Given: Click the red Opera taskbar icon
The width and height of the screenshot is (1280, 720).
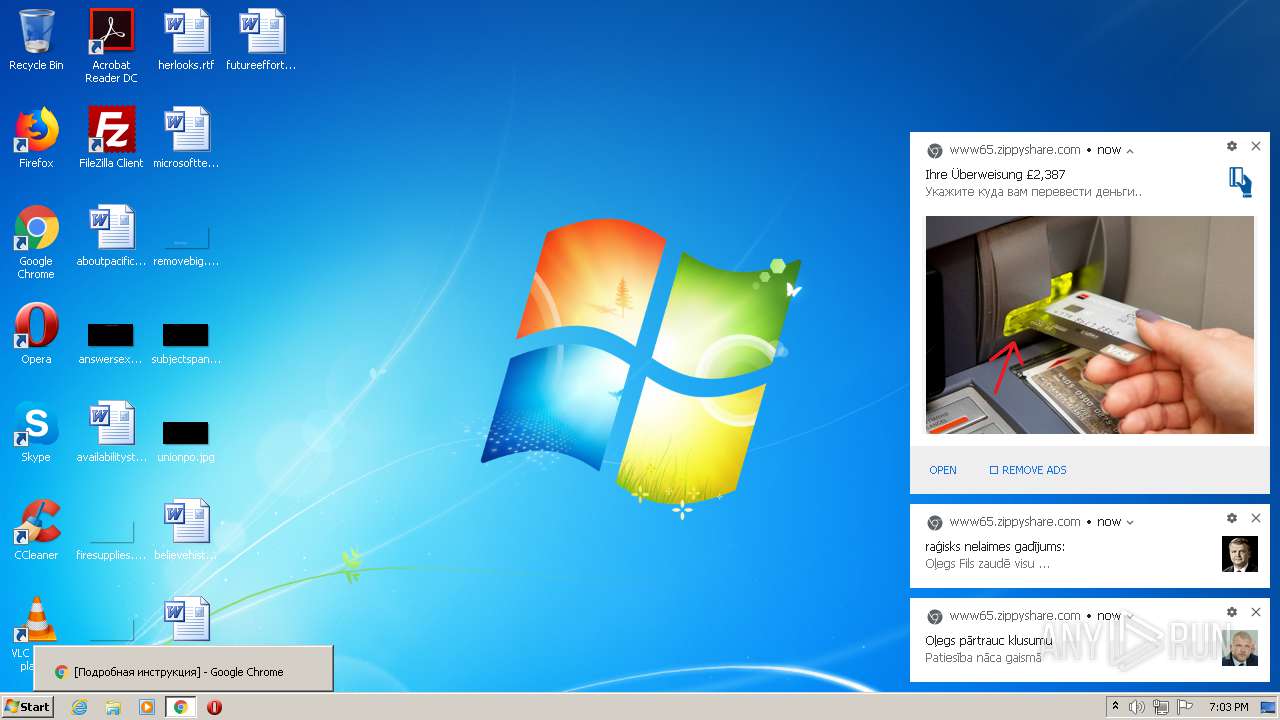Looking at the screenshot, I should (x=214, y=707).
